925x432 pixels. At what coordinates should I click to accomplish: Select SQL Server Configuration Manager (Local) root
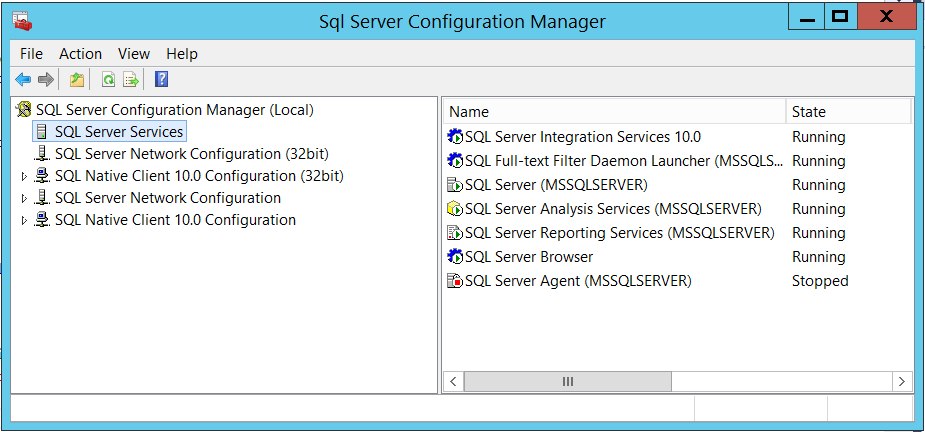point(175,110)
